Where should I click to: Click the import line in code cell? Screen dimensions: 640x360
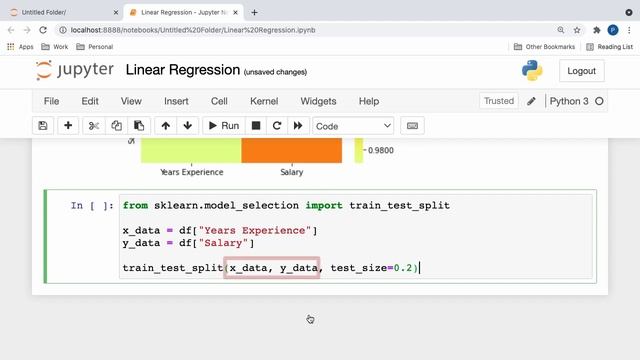(286, 206)
